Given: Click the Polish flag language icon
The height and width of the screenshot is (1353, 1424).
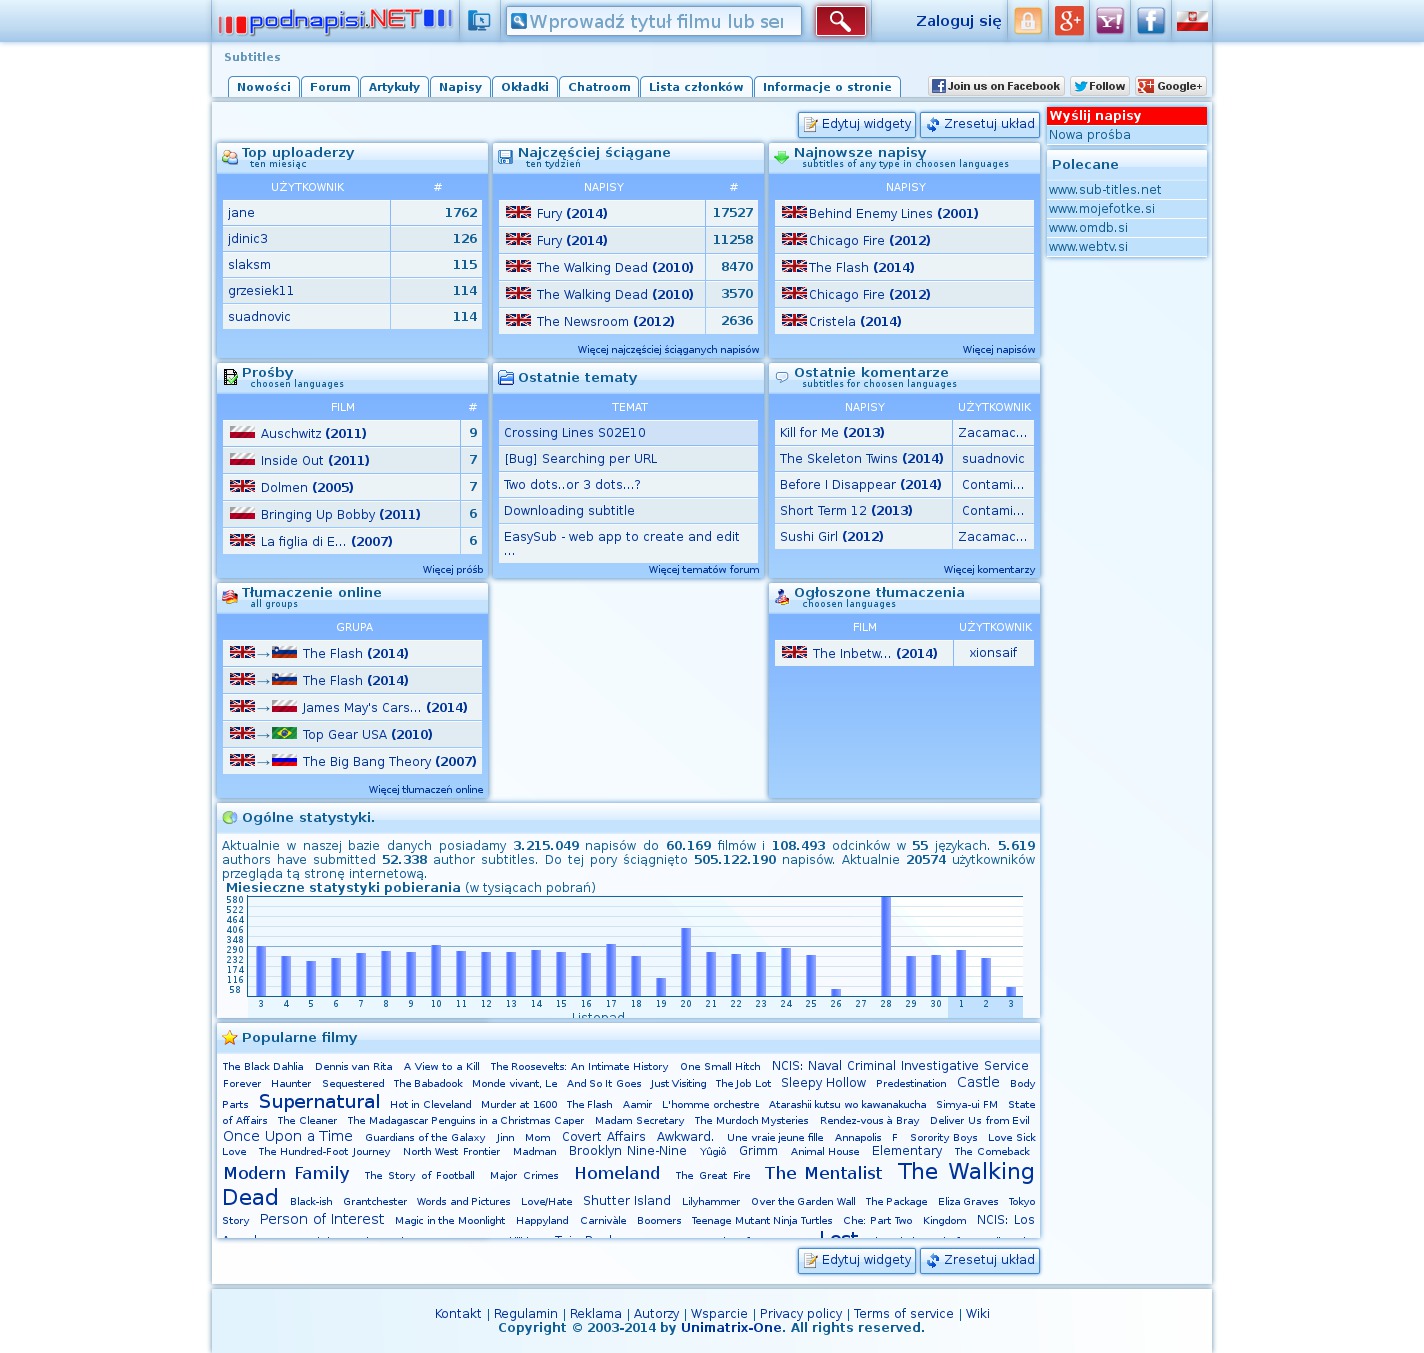Looking at the screenshot, I should [1192, 21].
